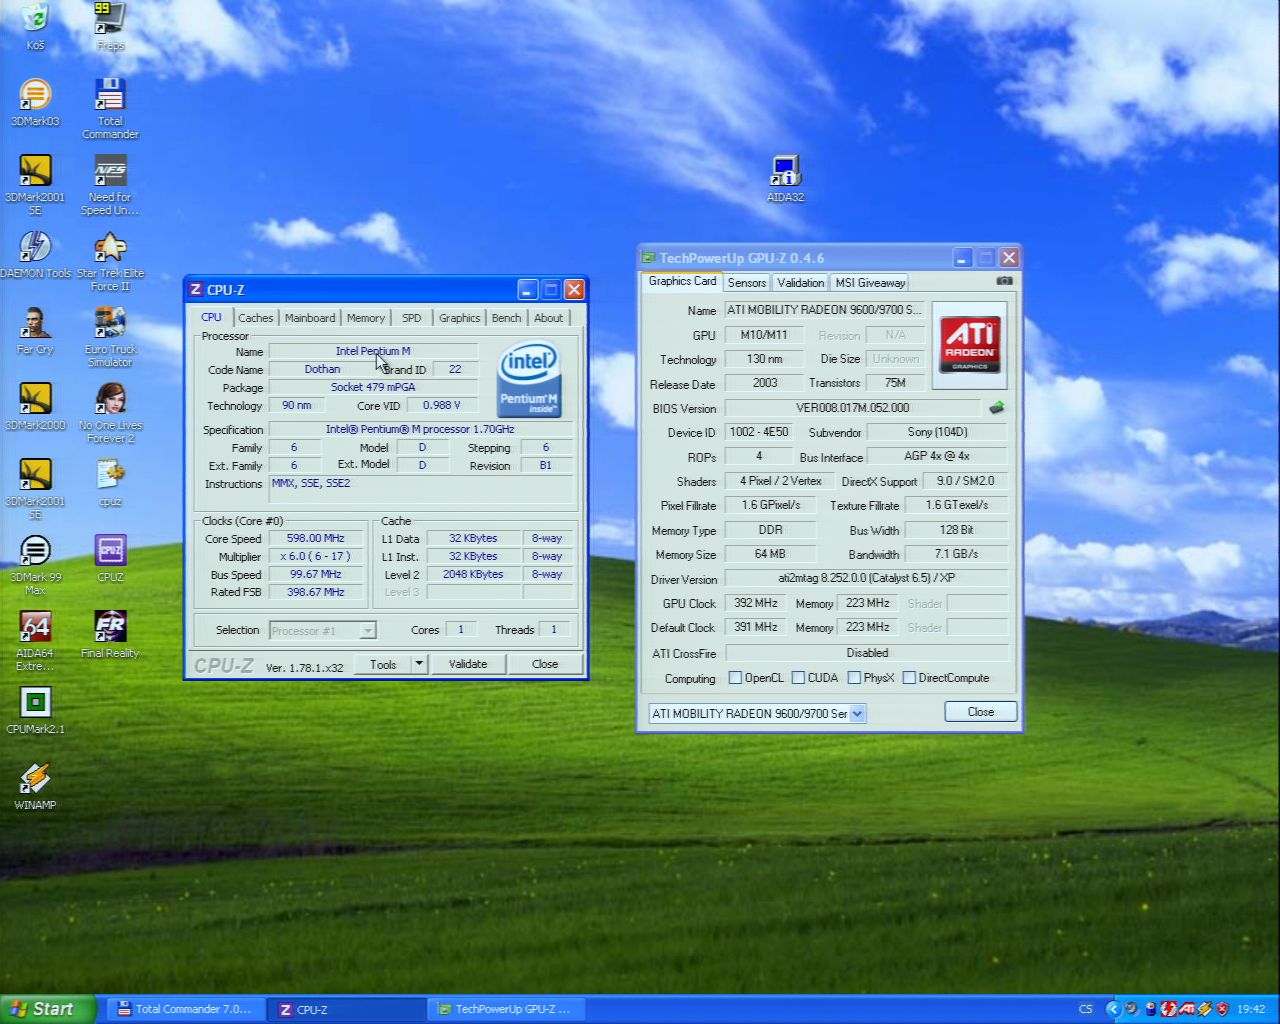Launch the WINAMP desktop icon
Viewport: 1280px width, 1024px height.
(x=35, y=780)
